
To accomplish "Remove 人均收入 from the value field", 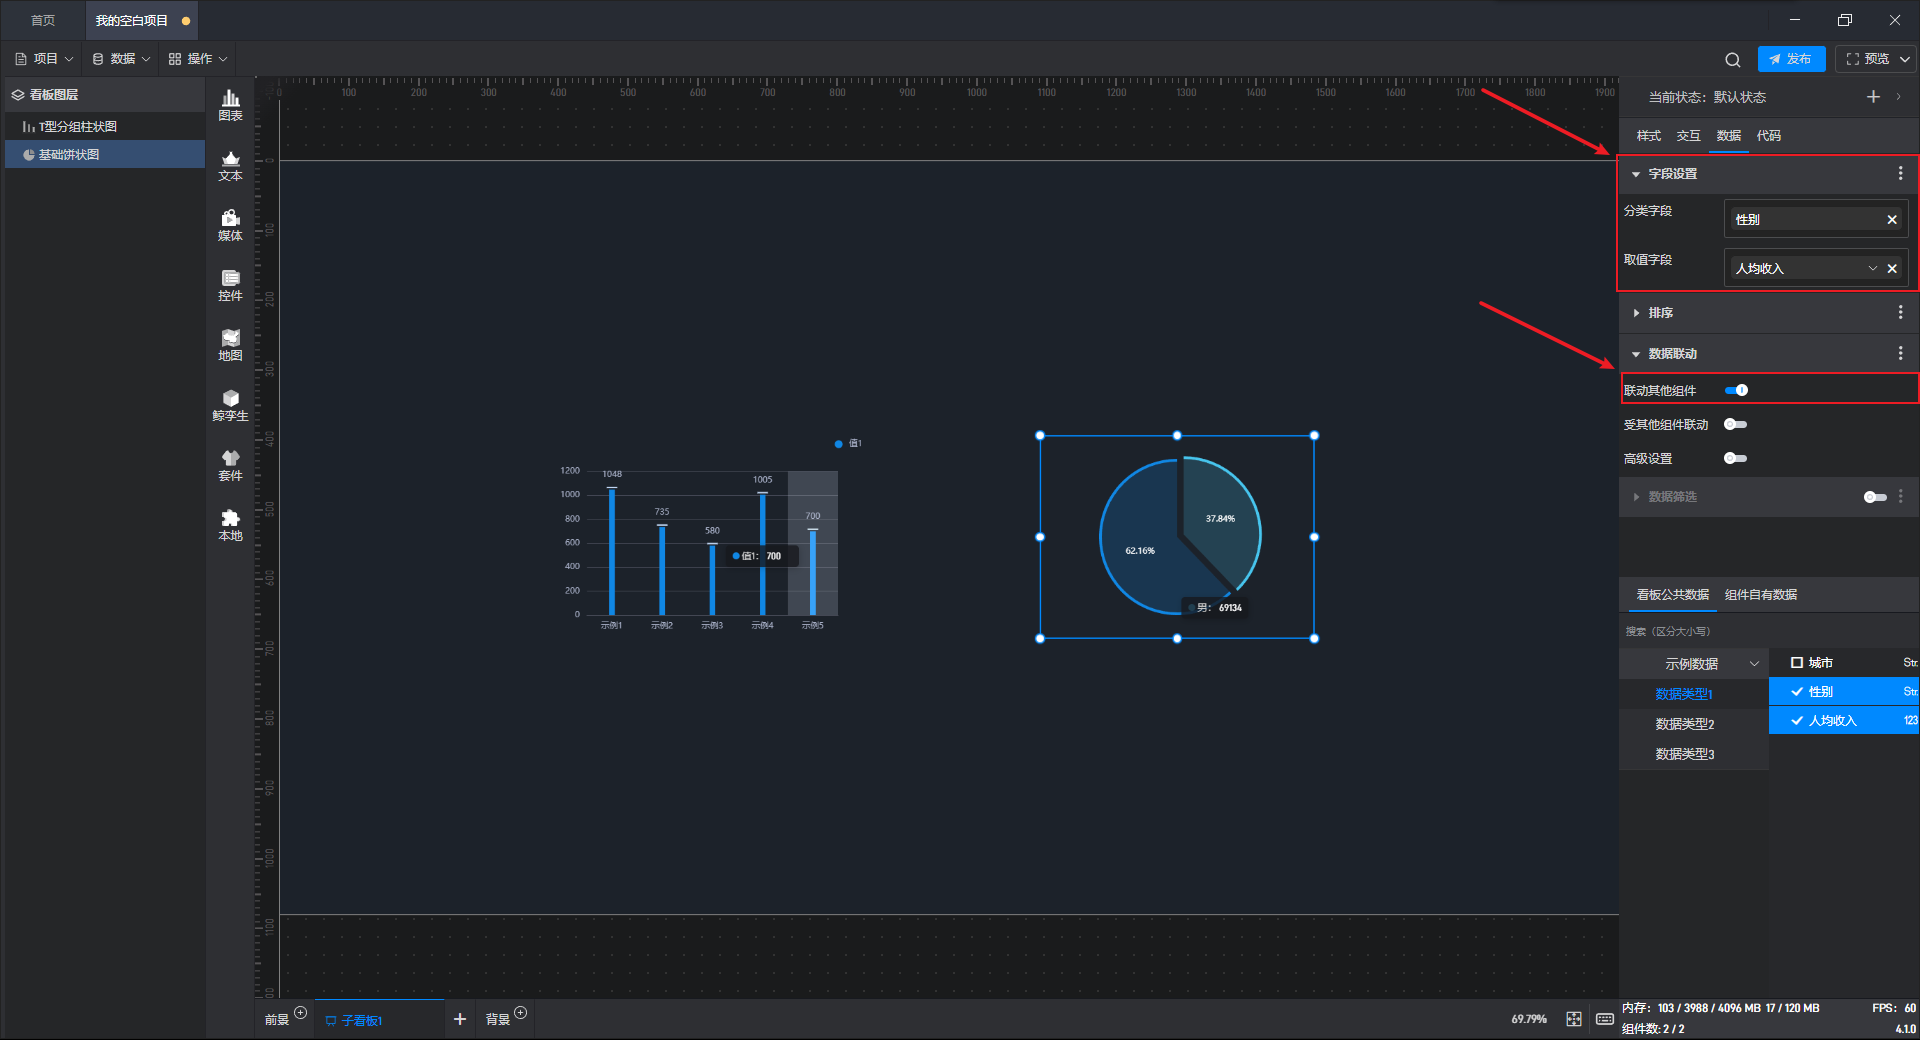I will pyautogui.click(x=1892, y=268).
